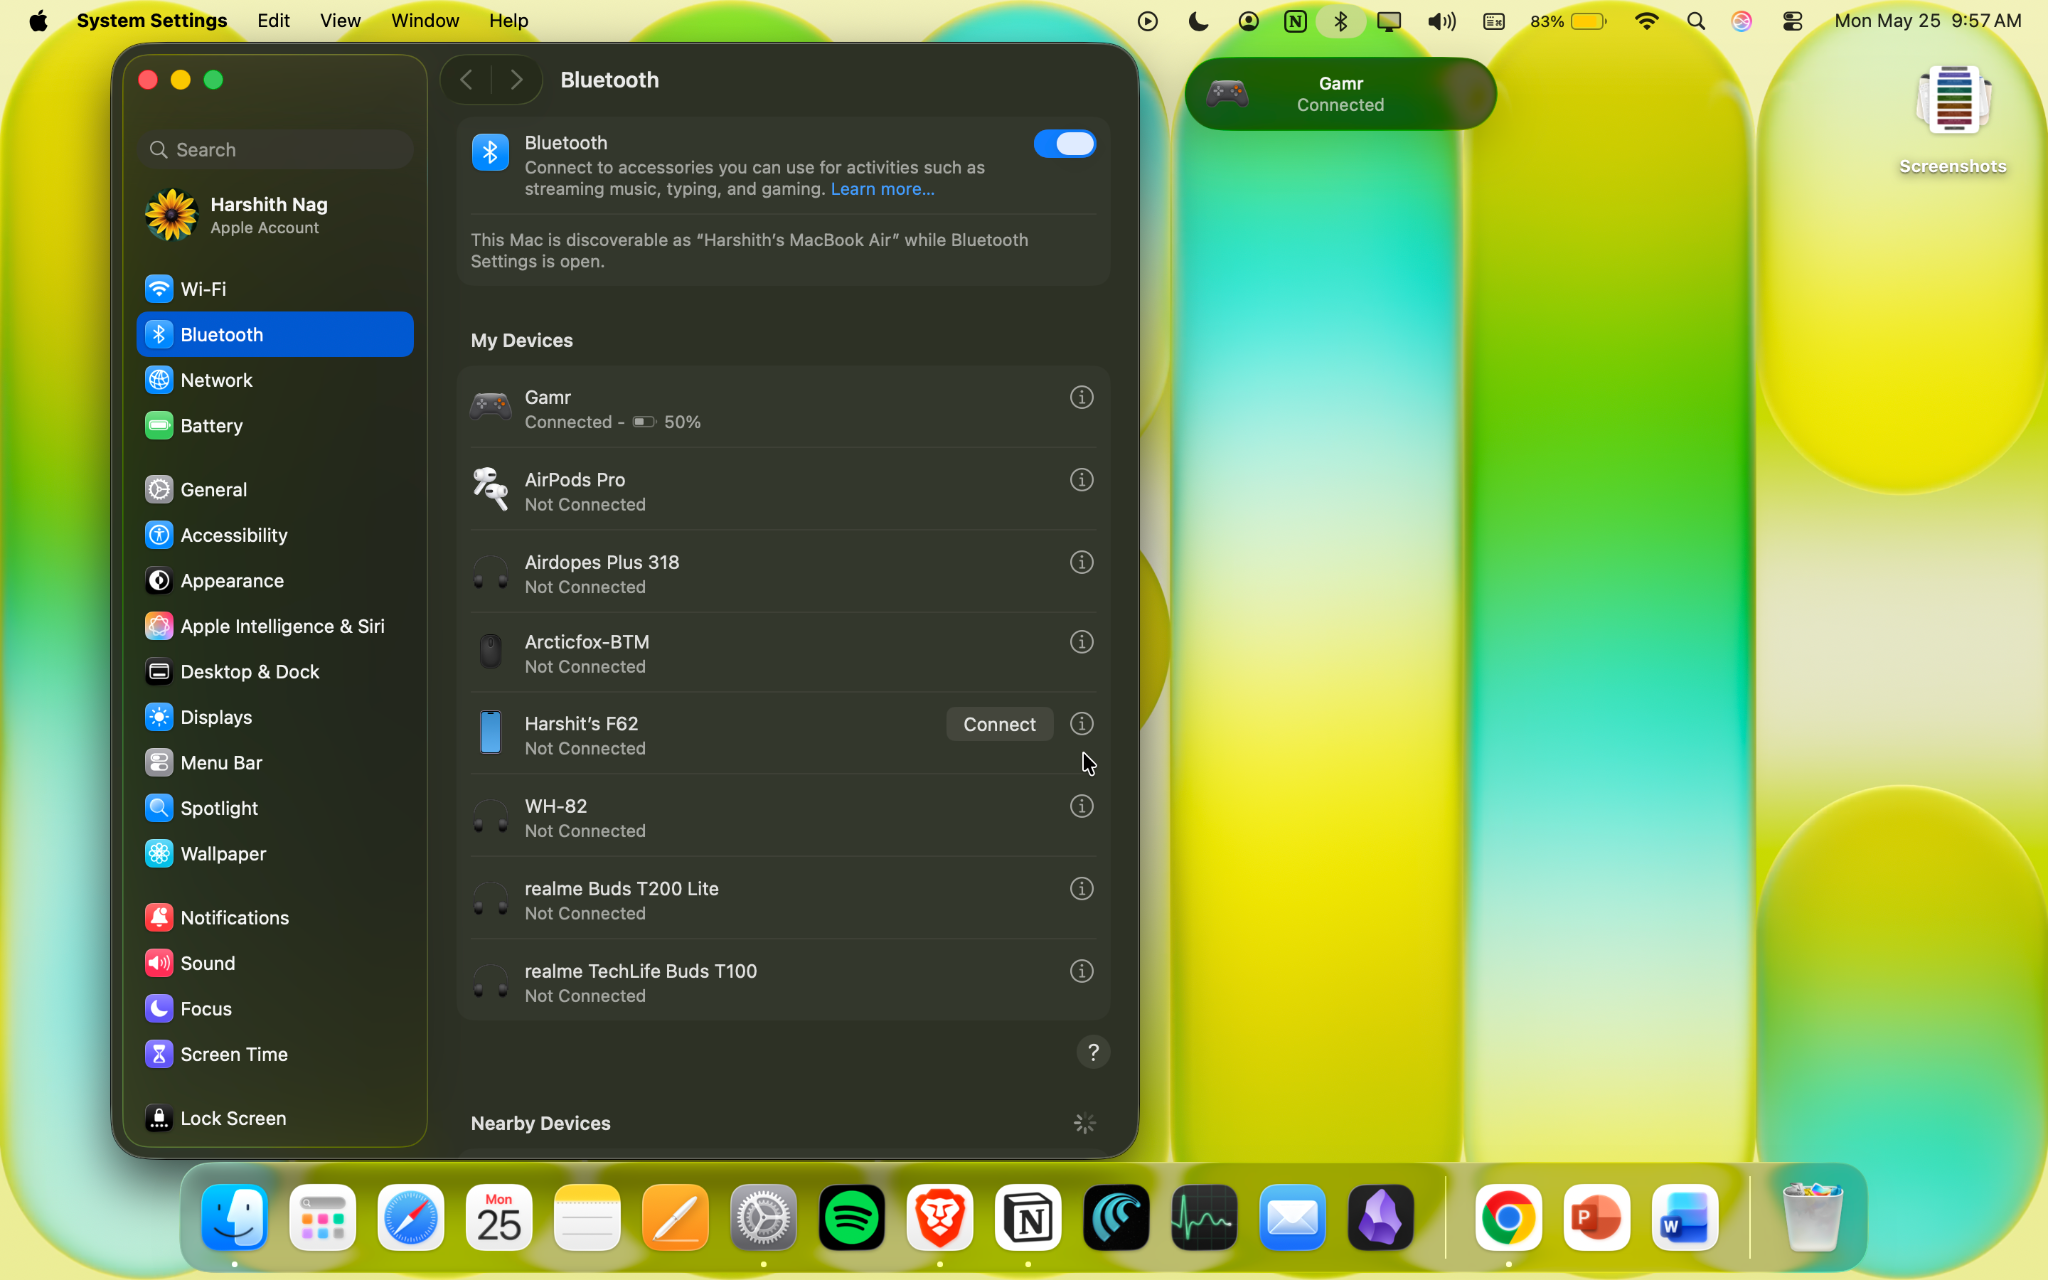
Task: Click the volume icon in menu bar
Action: click(x=1442, y=21)
